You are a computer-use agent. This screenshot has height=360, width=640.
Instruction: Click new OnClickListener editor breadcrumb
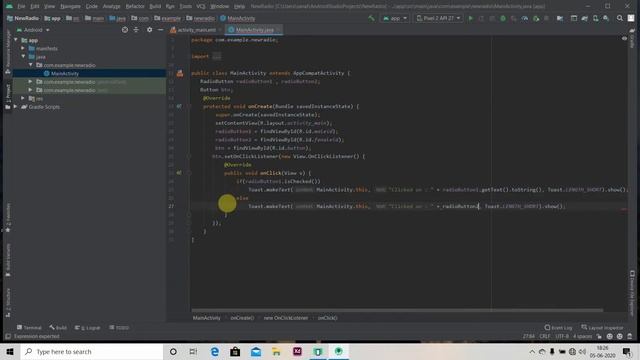(x=286, y=318)
